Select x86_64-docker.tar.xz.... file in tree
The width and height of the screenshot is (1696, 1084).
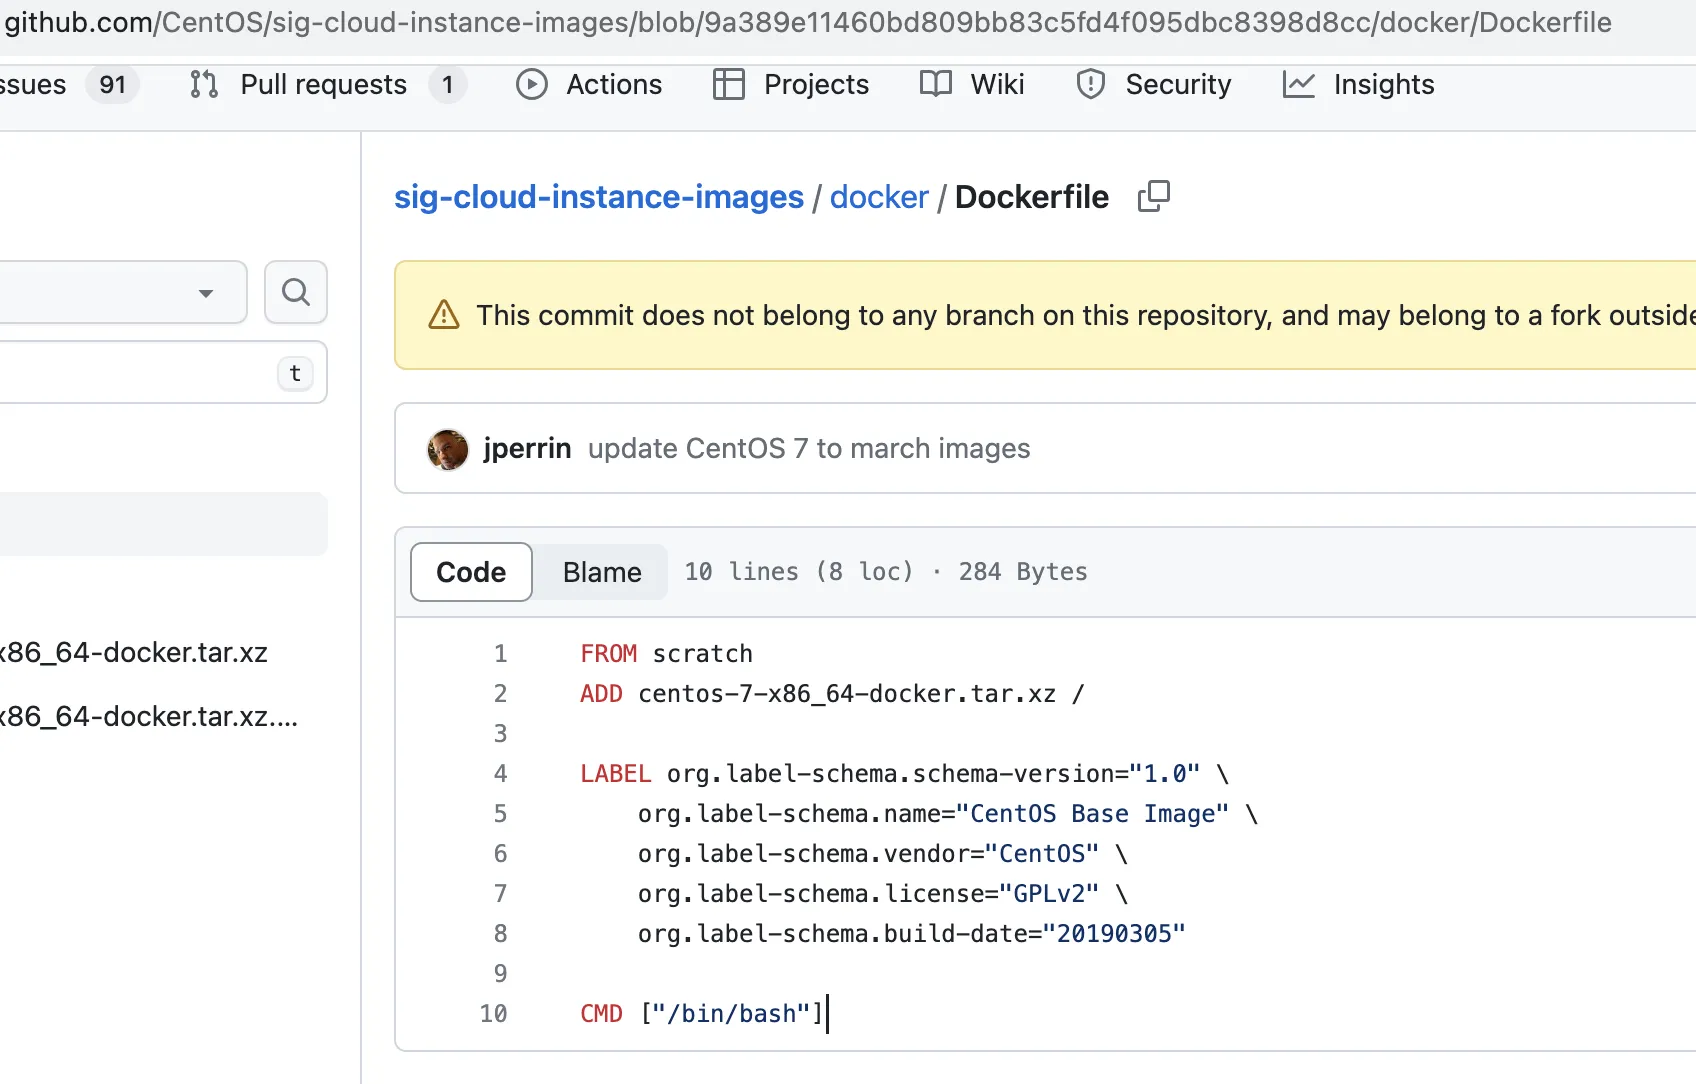click(149, 716)
